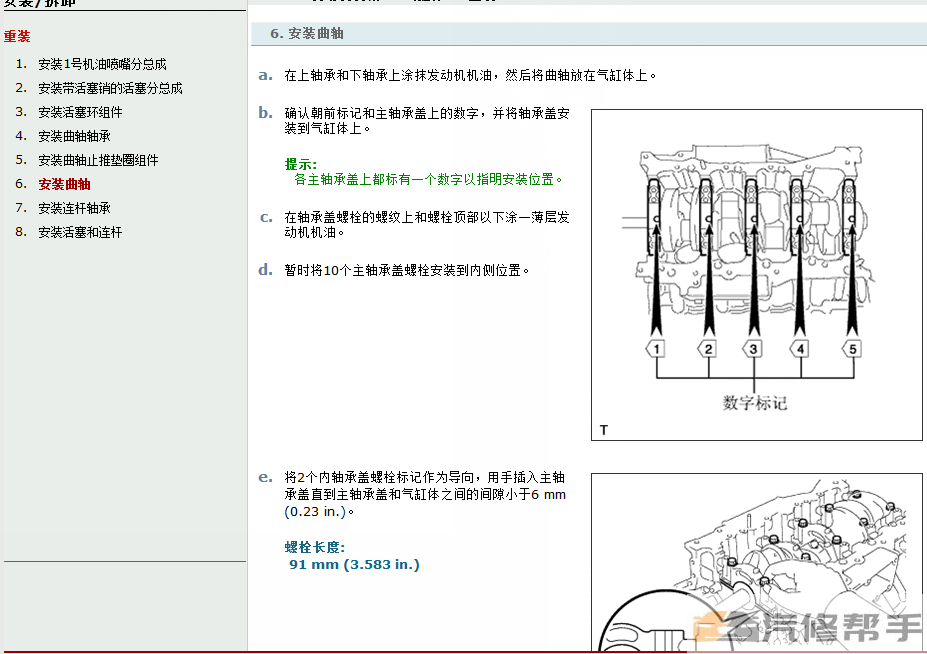The image size is (927, 654).
Task: Click step e text 将2个内轴承盖螺栓
Action: (x=425, y=494)
